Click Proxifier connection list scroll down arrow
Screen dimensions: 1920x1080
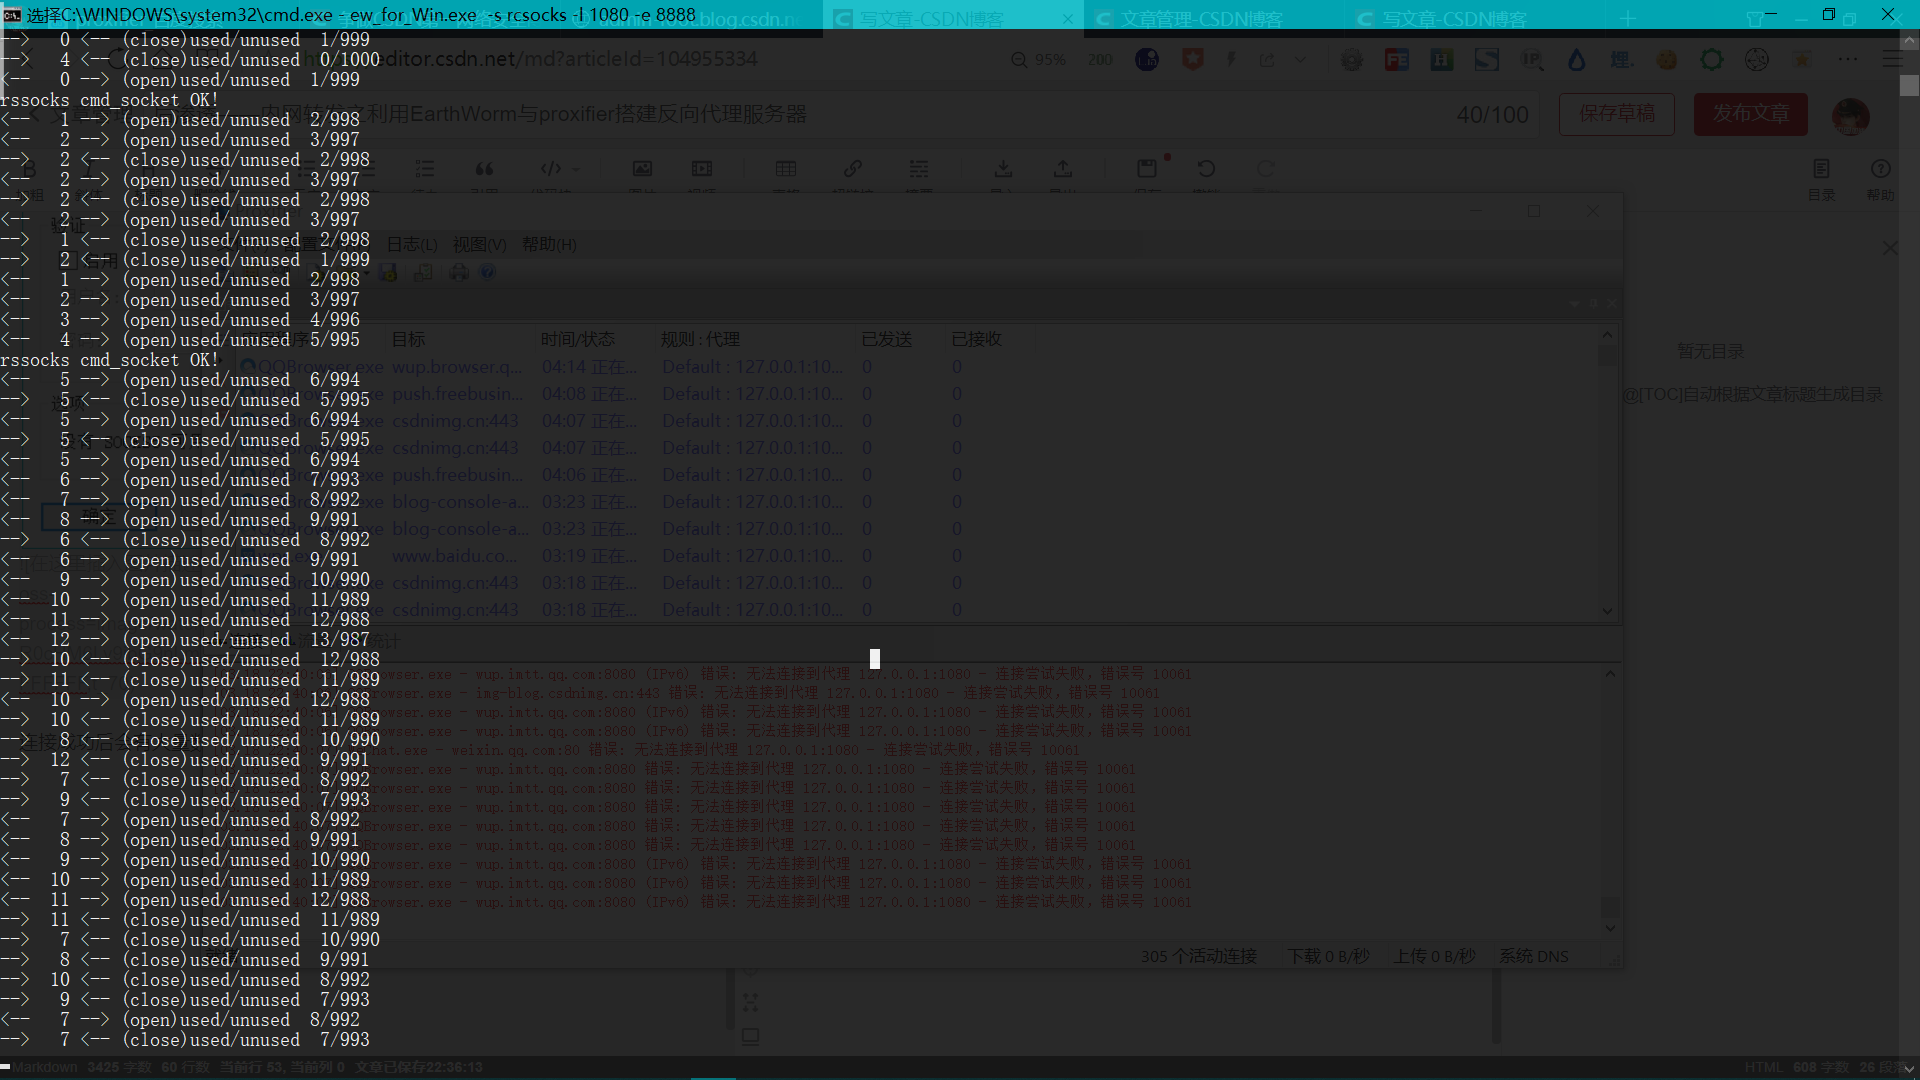[x=1608, y=611]
